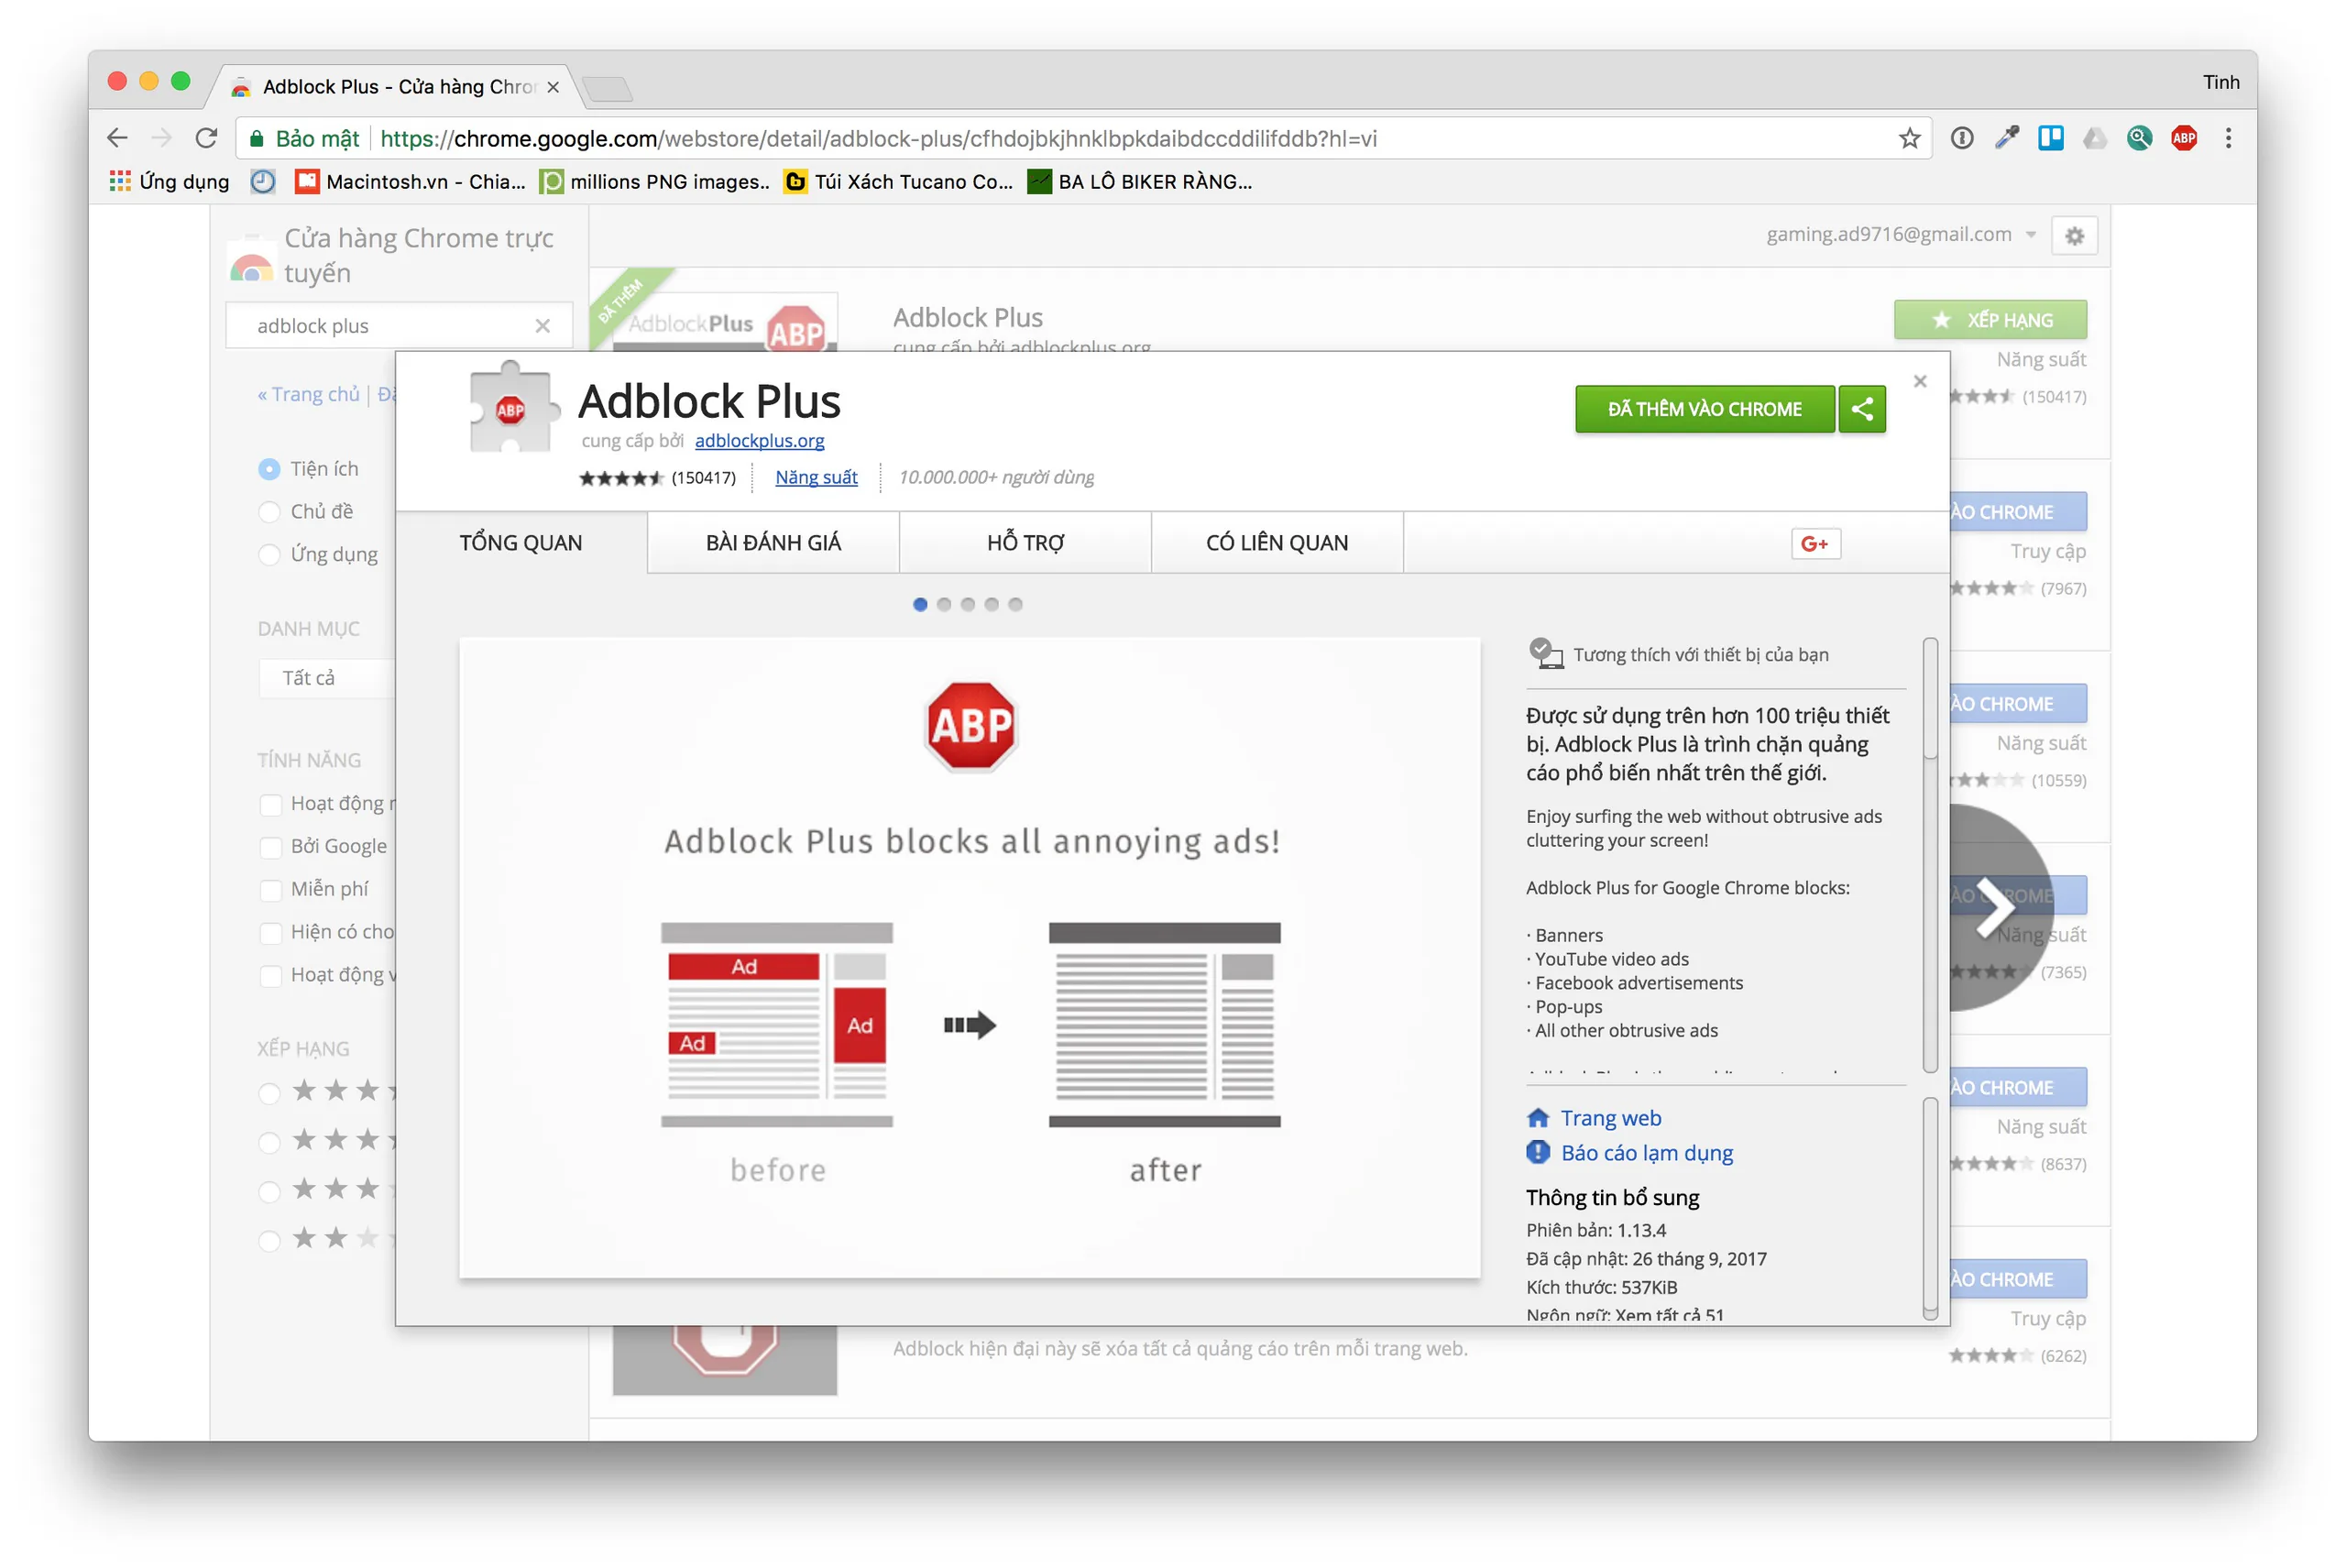The height and width of the screenshot is (1568, 2346).
Task: Click the before/after promotional screenshot
Action: [969, 958]
